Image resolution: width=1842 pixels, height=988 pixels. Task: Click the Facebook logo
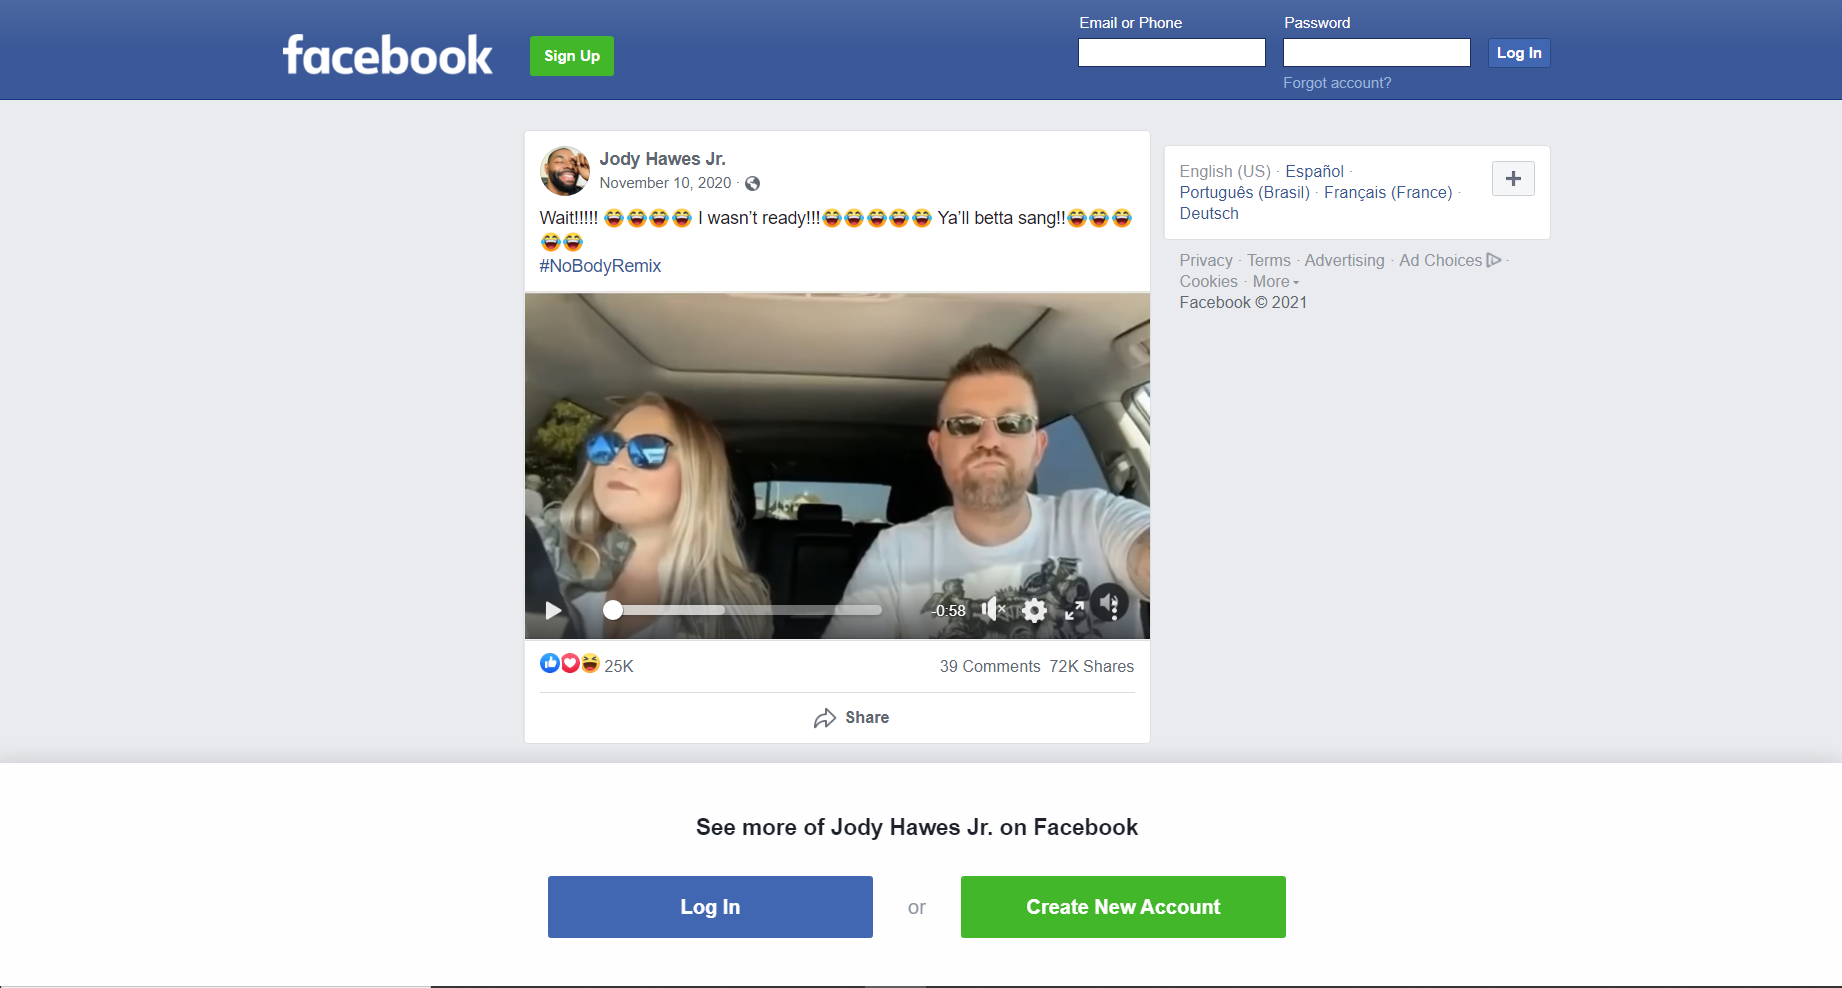point(387,55)
